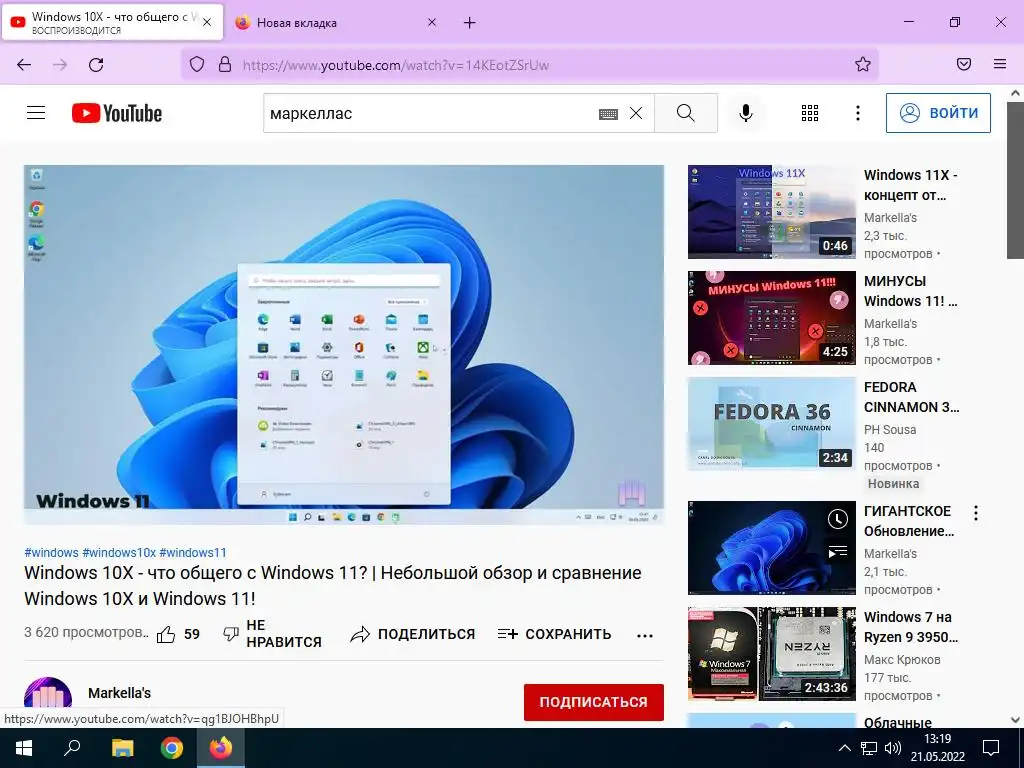Click the main video player
This screenshot has height=768, width=1024.
coord(344,345)
